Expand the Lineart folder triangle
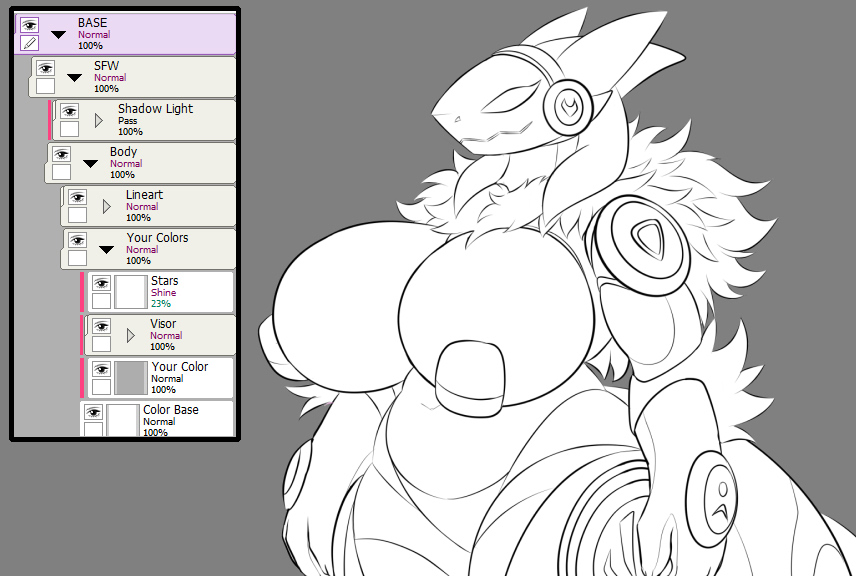The width and height of the screenshot is (856, 576). tap(107, 206)
